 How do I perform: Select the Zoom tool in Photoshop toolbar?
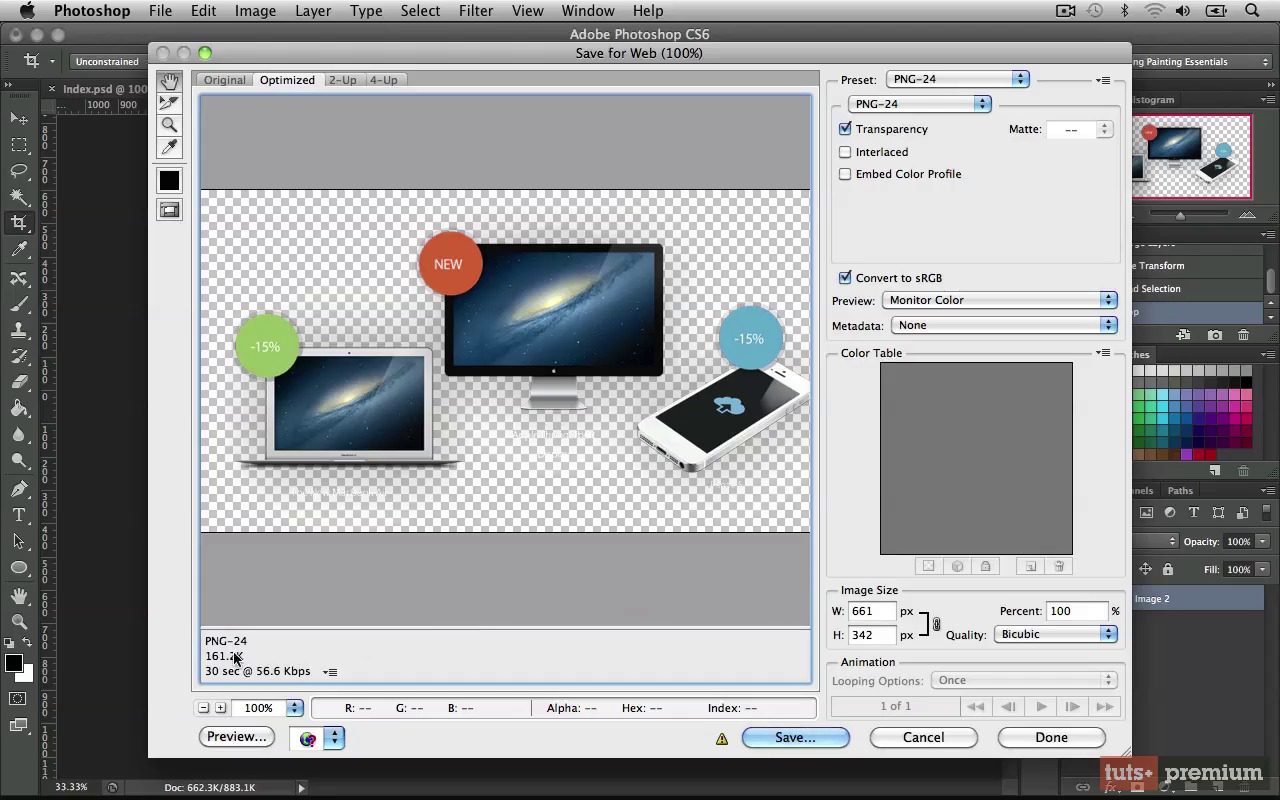click(19, 621)
